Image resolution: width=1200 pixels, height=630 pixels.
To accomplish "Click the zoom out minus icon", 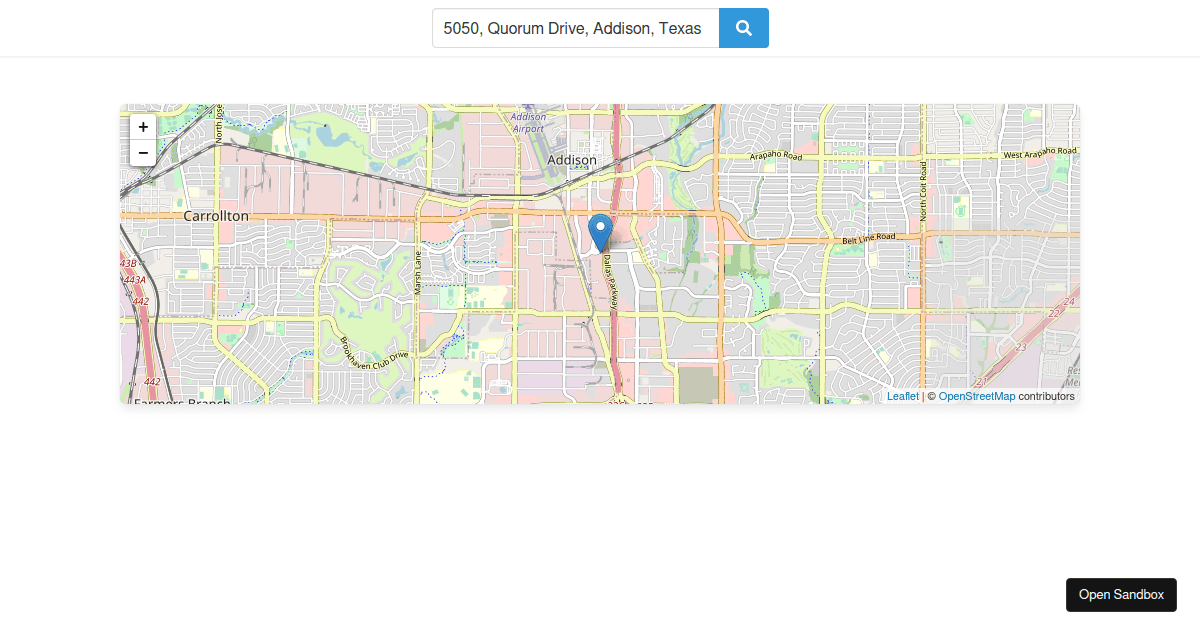I will point(143,152).
